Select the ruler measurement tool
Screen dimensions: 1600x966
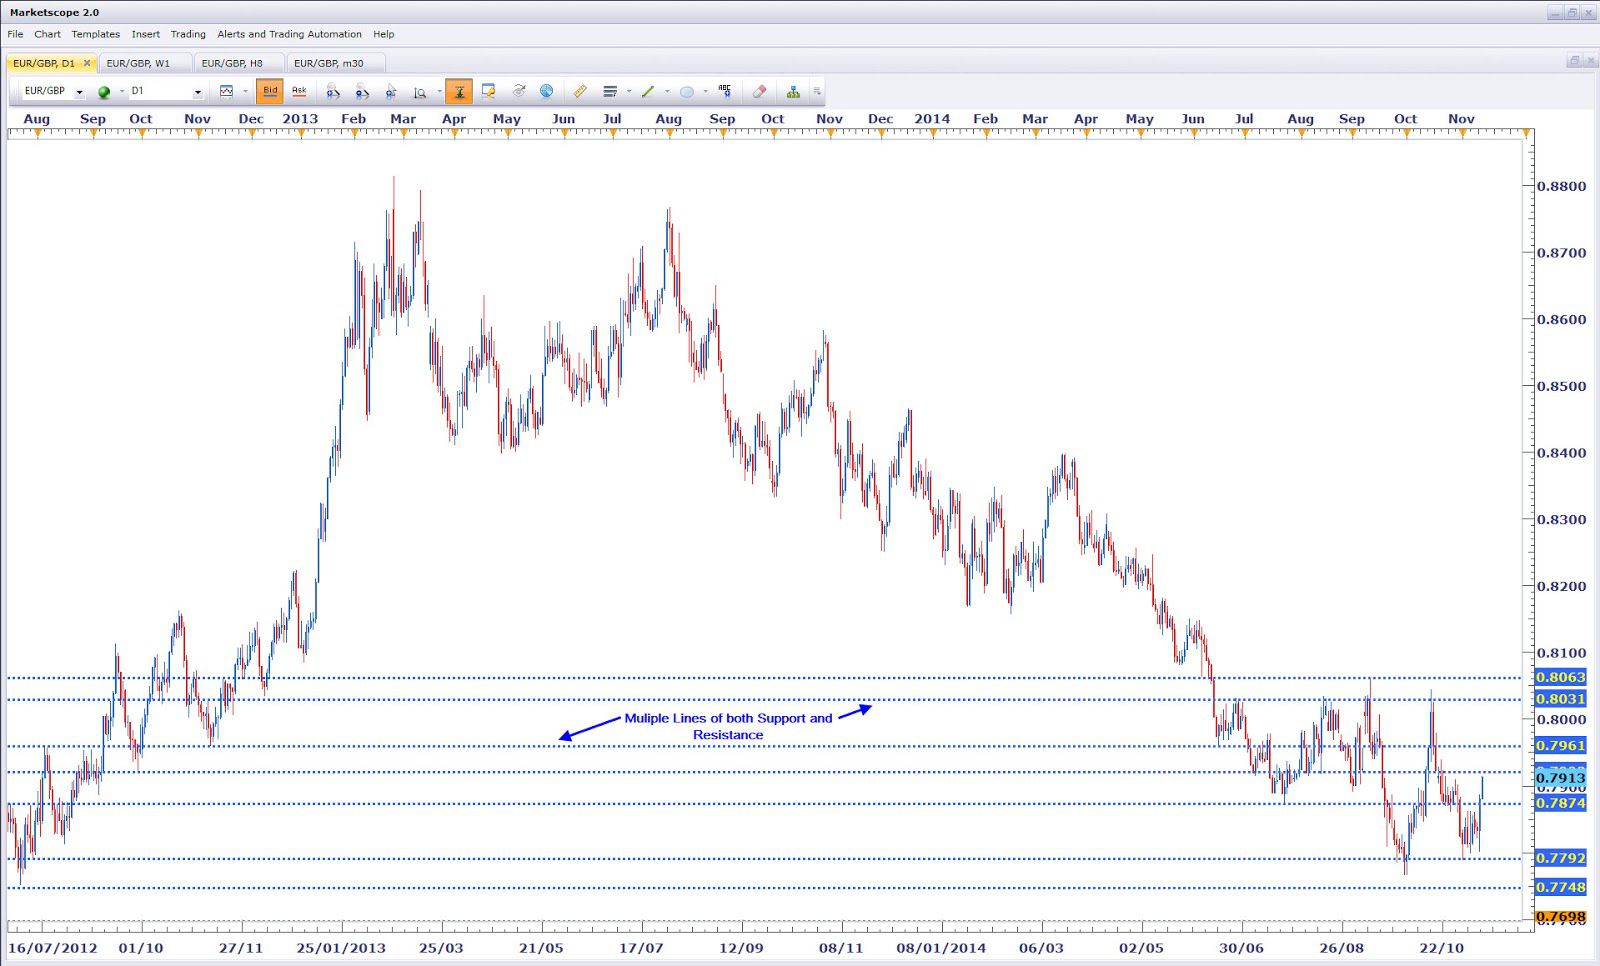[x=580, y=91]
